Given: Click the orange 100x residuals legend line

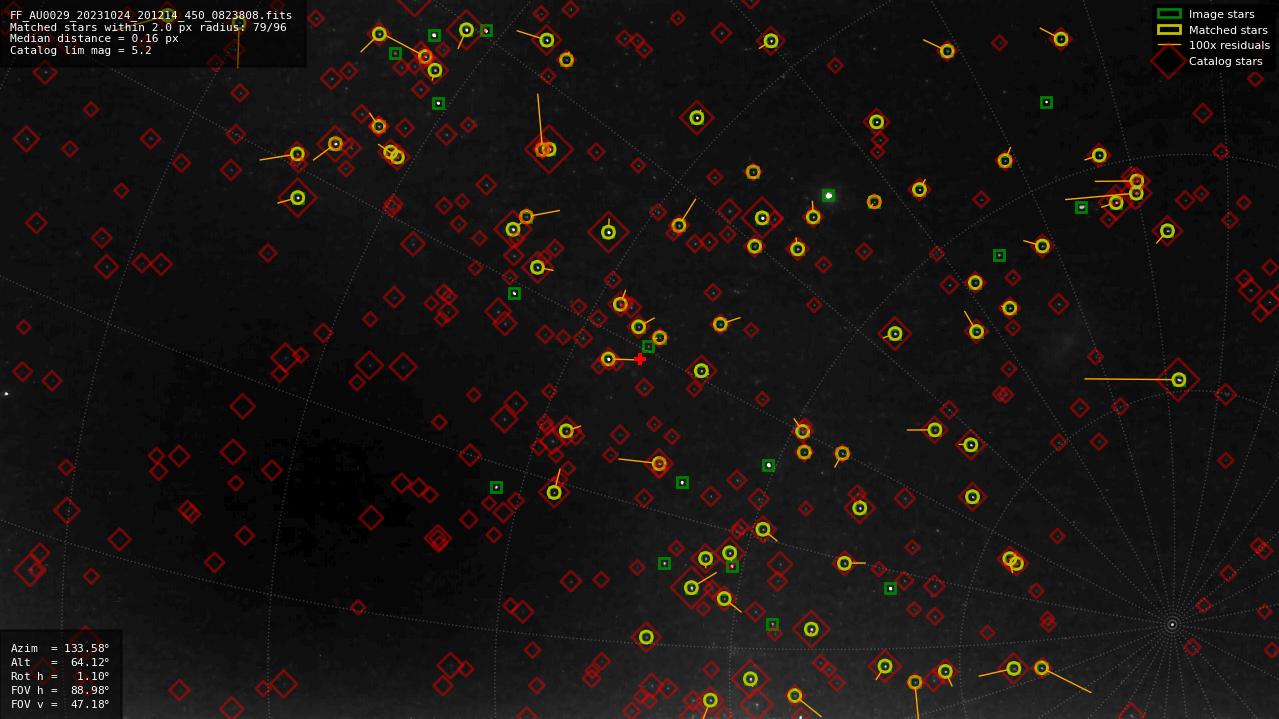Looking at the screenshot, I should click(x=1169, y=45).
